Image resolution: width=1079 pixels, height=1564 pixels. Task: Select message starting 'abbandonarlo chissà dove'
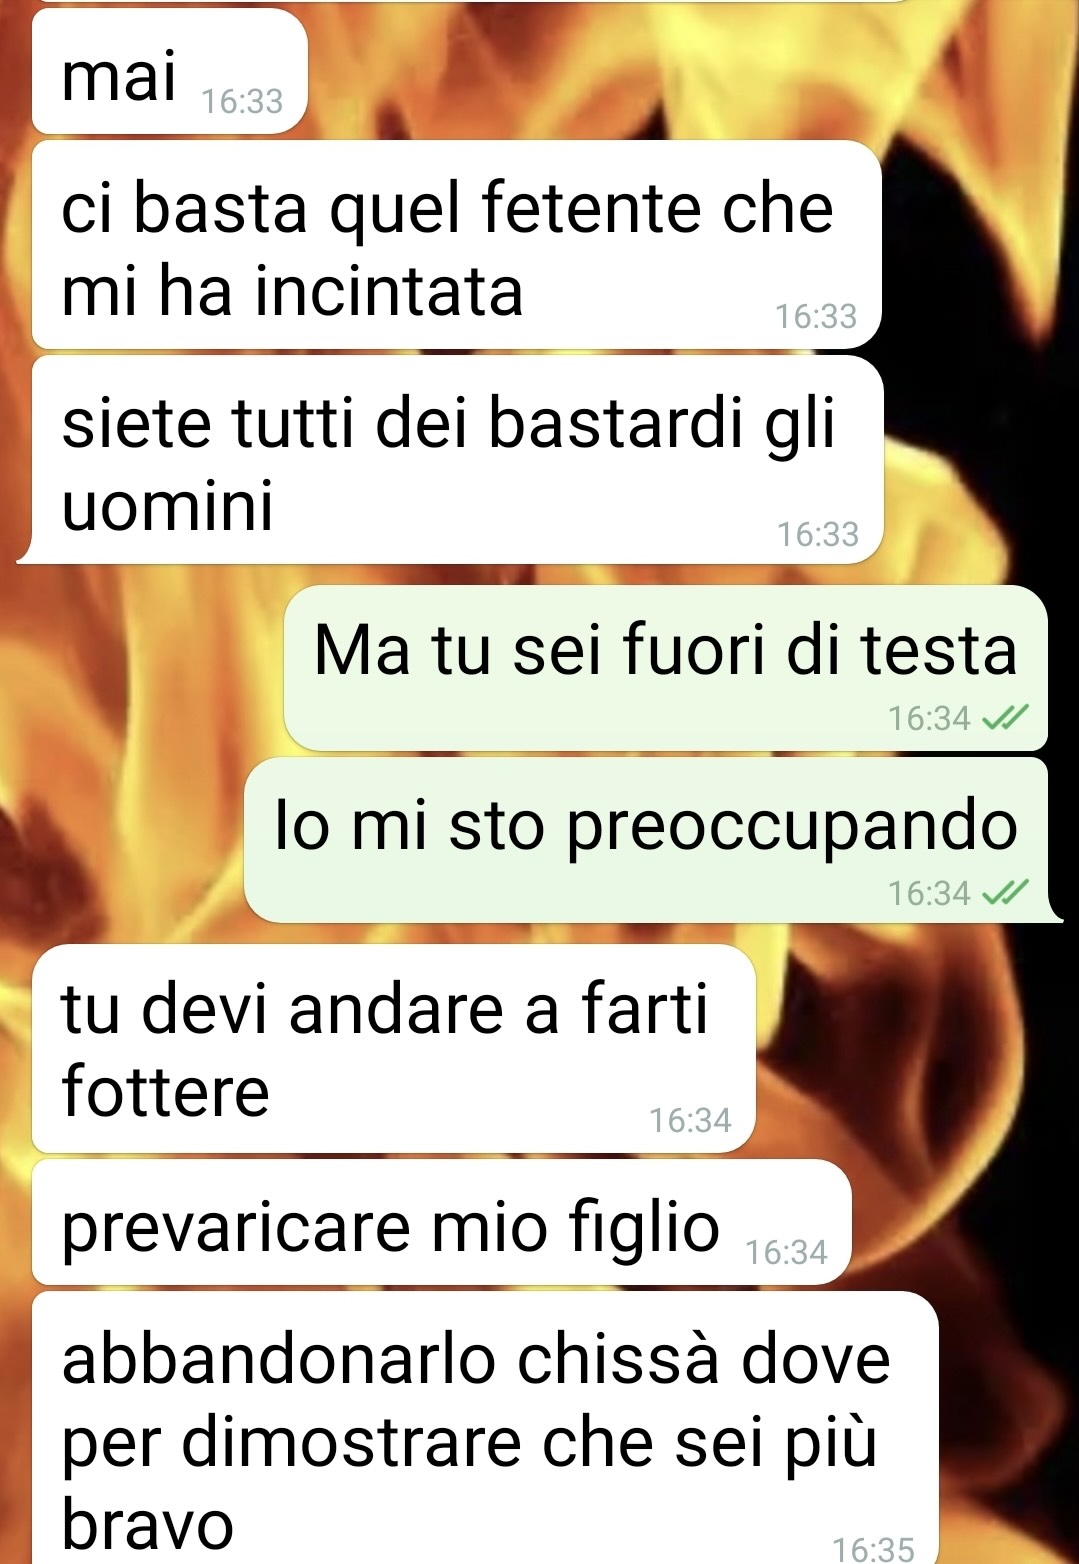(485, 1428)
